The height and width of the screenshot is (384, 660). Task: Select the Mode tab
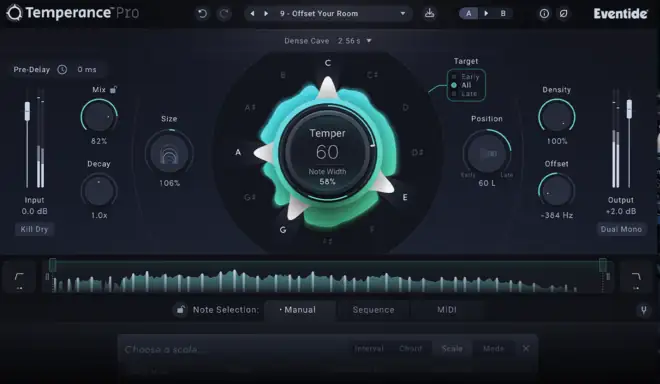(x=493, y=349)
